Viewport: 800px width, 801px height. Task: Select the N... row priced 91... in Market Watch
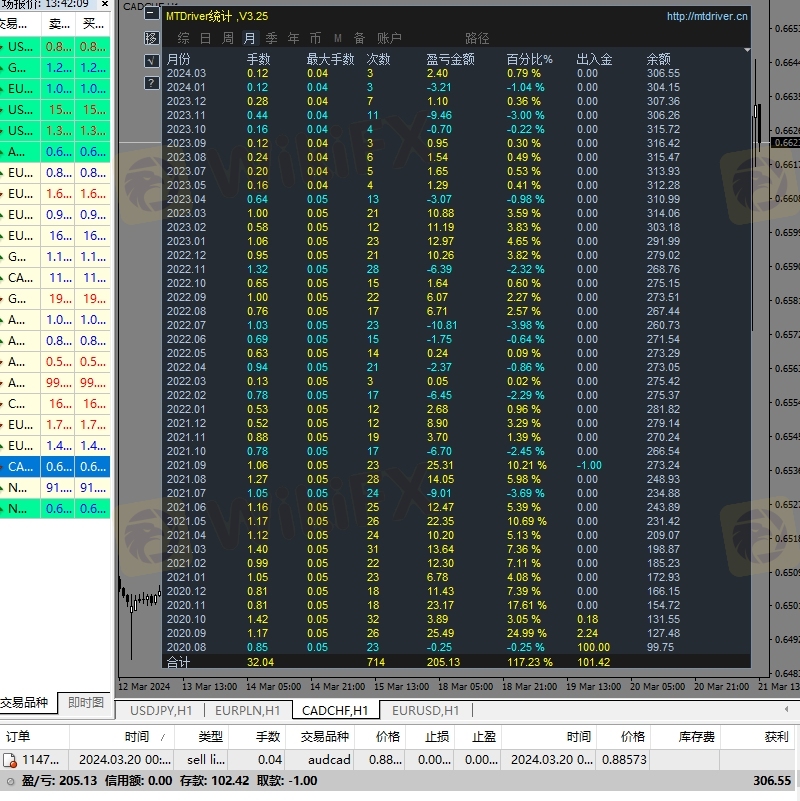coord(55,488)
